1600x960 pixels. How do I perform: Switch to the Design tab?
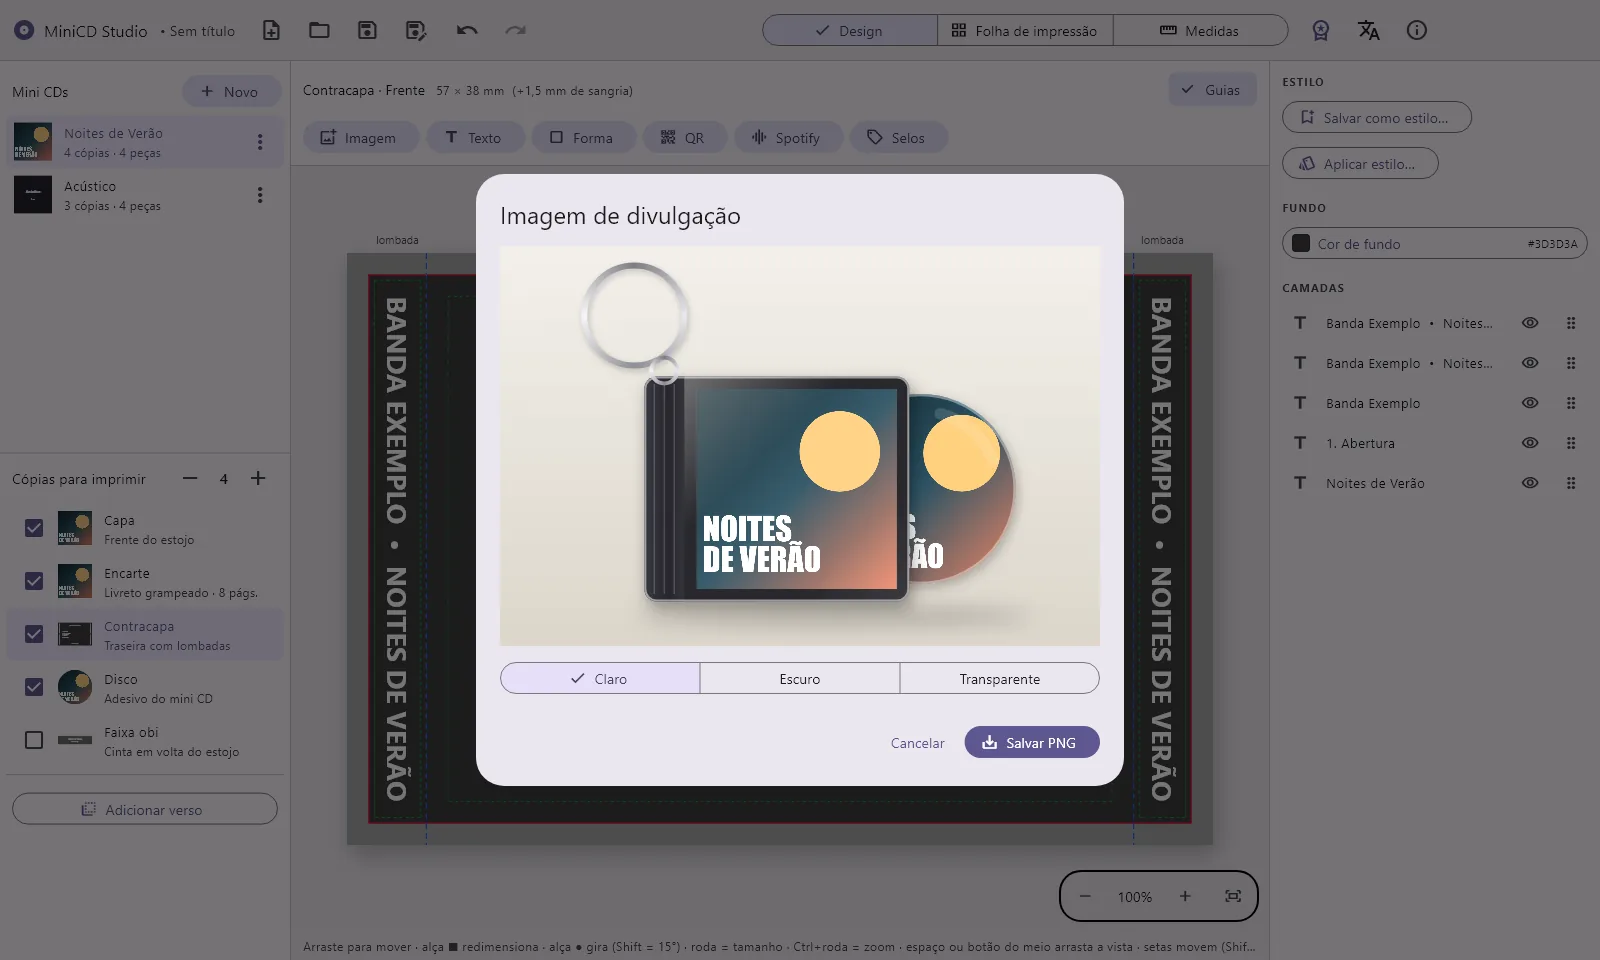pyautogui.click(x=850, y=30)
